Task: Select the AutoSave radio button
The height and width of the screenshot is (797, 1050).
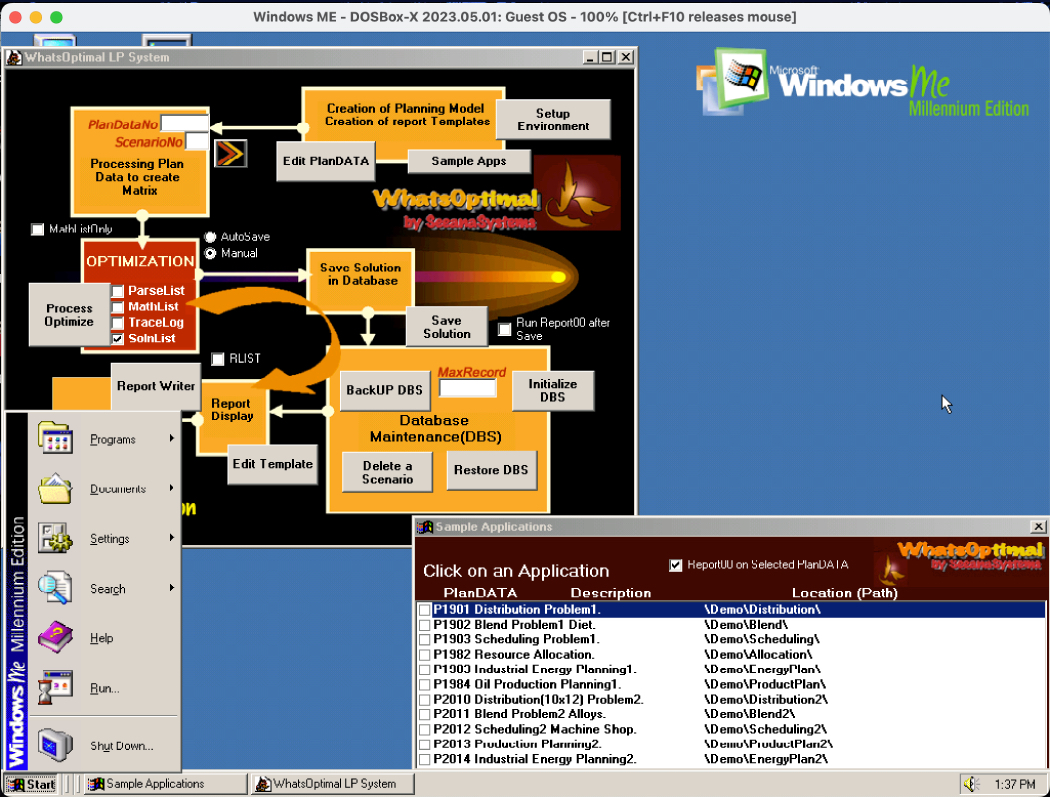Action: click(x=210, y=237)
